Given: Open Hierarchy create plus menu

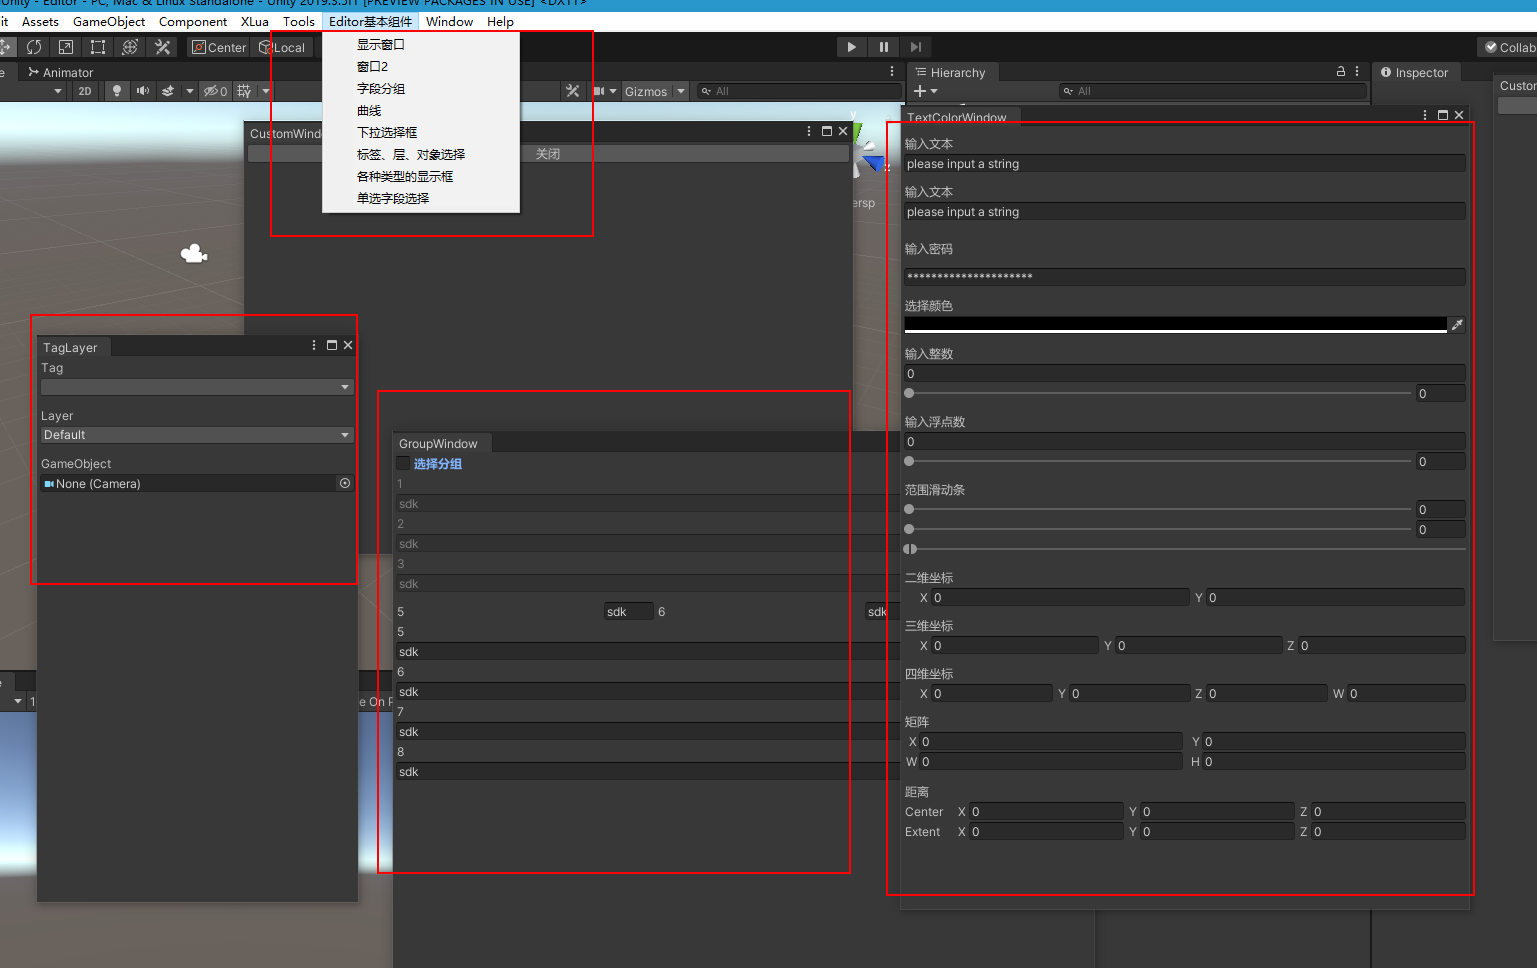Looking at the screenshot, I should [x=925, y=91].
